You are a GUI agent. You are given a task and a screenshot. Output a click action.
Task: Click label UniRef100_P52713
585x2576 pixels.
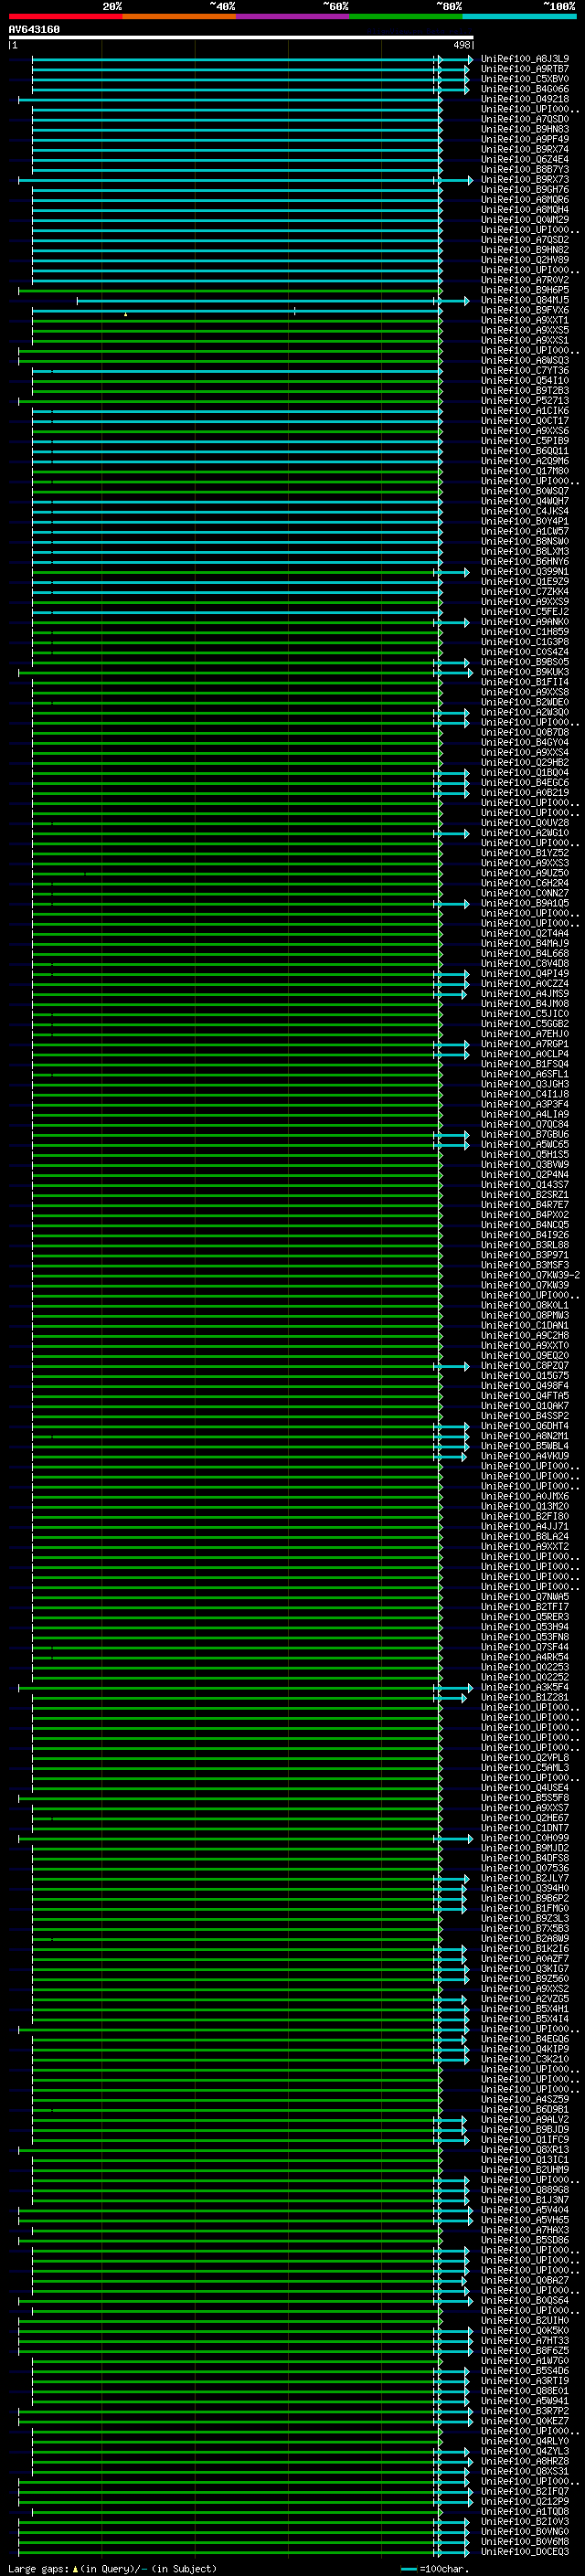point(525,401)
